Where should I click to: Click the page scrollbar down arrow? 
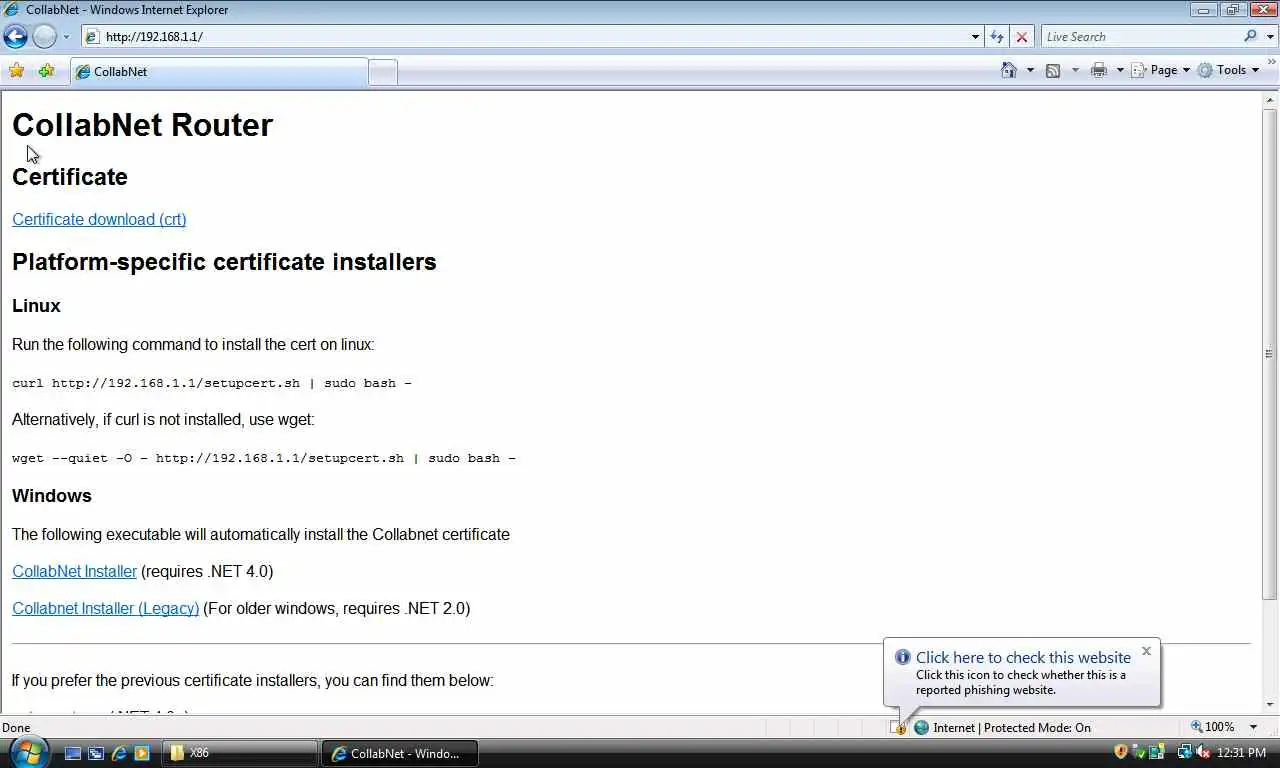1271,705
